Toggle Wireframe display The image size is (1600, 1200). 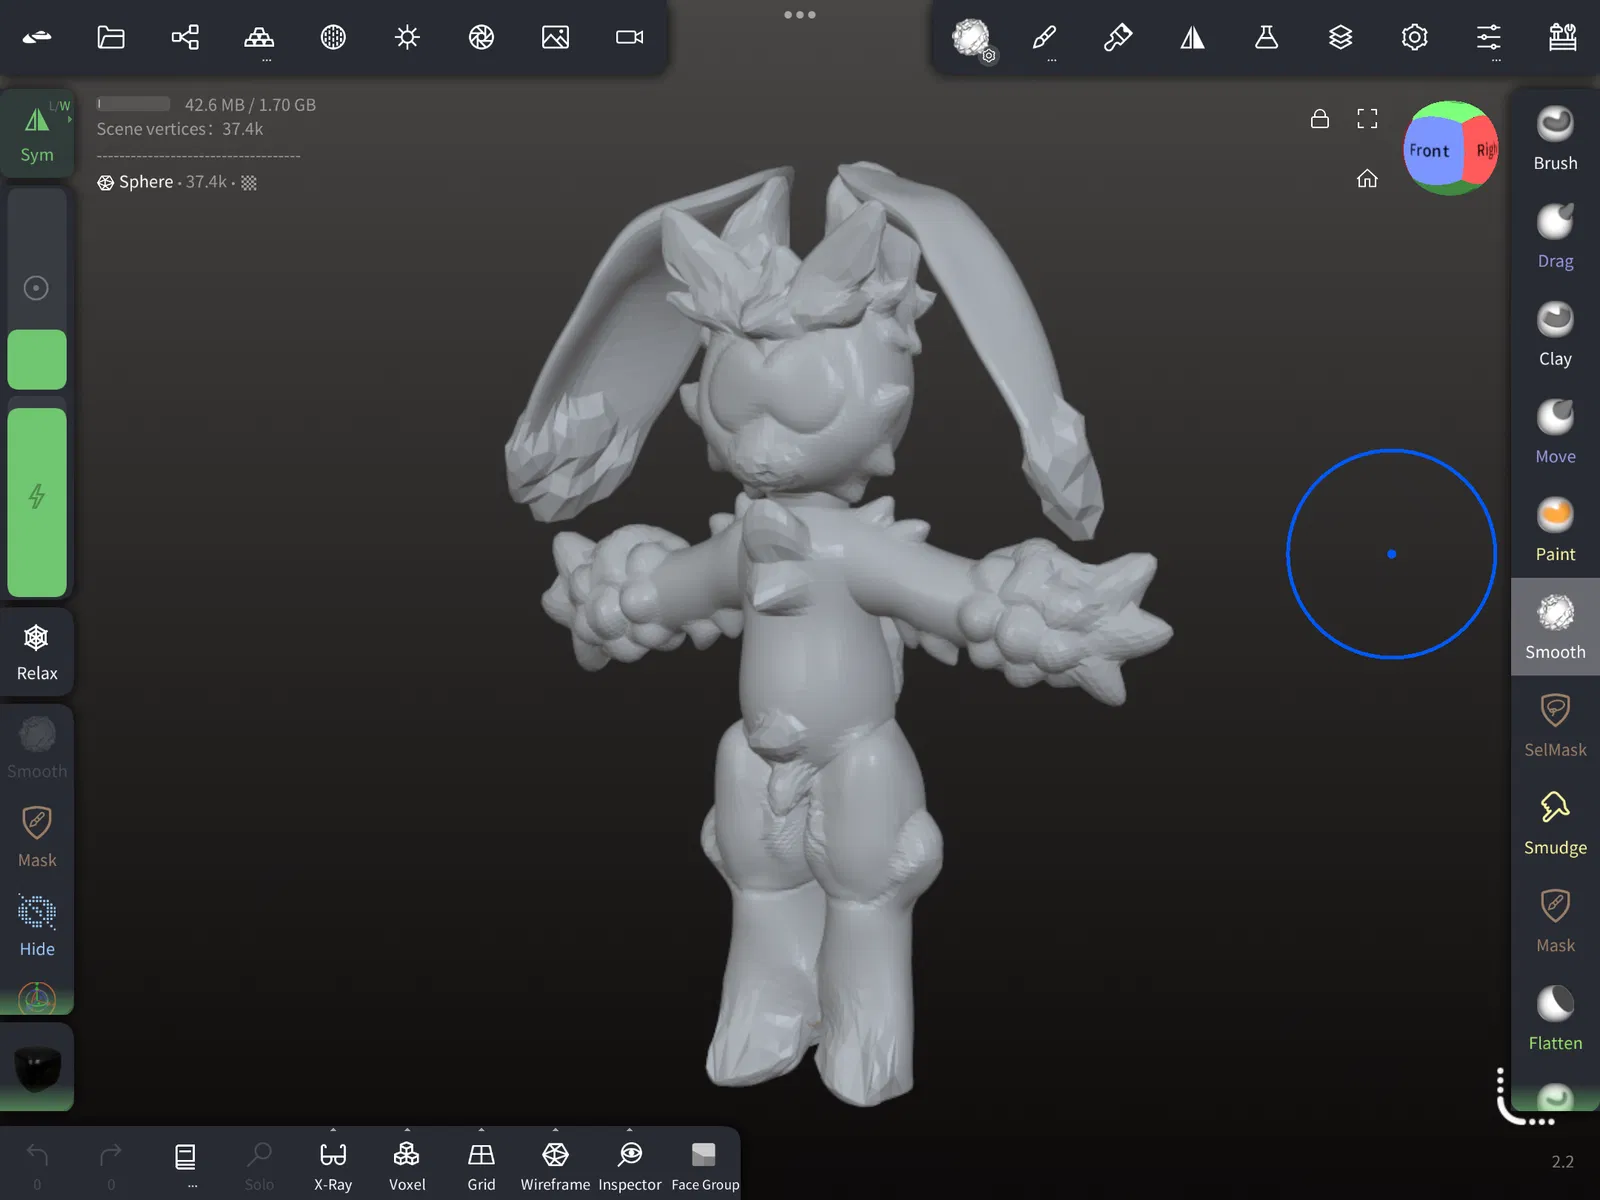pyautogui.click(x=555, y=1166)
